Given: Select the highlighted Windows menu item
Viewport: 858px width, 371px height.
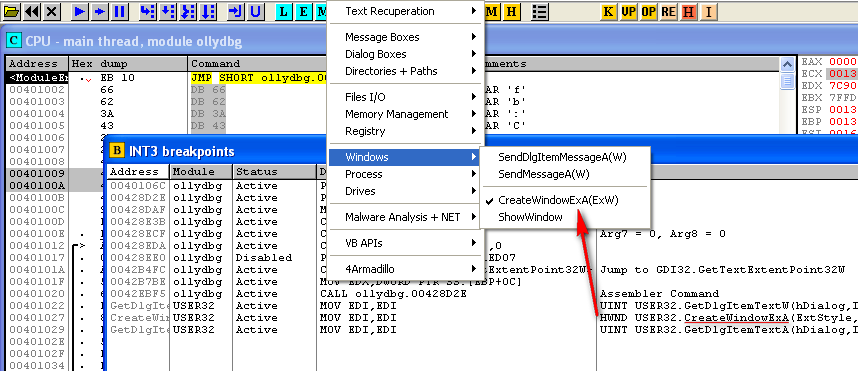Looking at the screenshot, I should 405,157.
